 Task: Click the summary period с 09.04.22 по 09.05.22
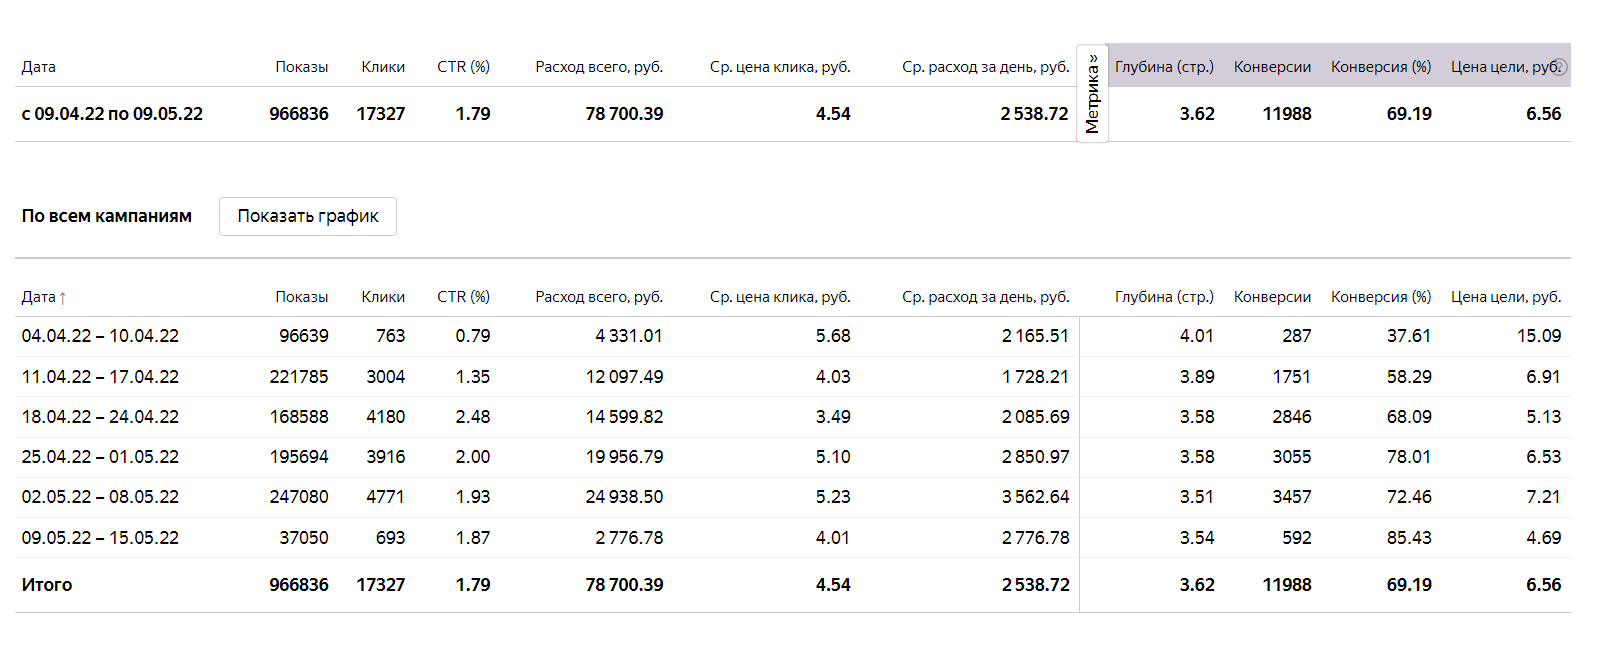coord(112,114)
